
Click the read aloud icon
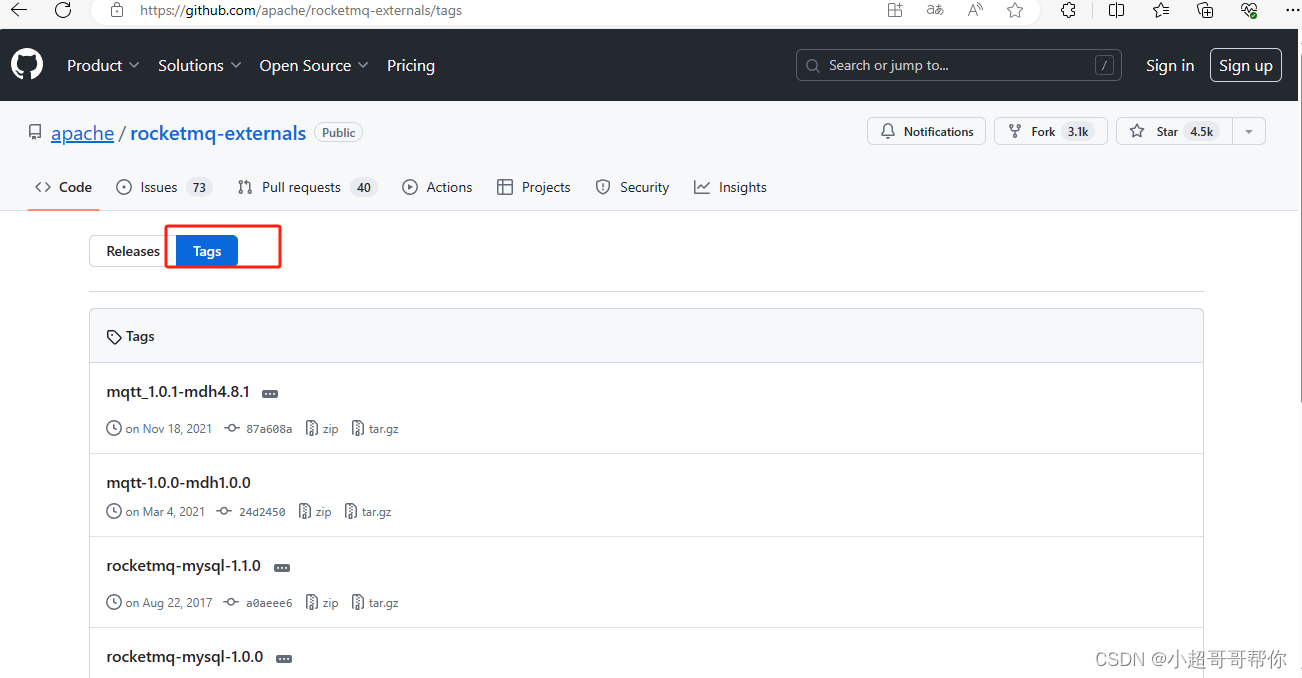(x=975, y=10)
